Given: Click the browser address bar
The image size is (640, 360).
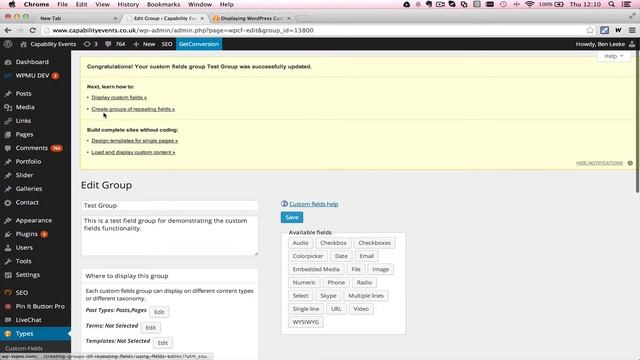Looking at the screenshot, I should click(314, 30).
